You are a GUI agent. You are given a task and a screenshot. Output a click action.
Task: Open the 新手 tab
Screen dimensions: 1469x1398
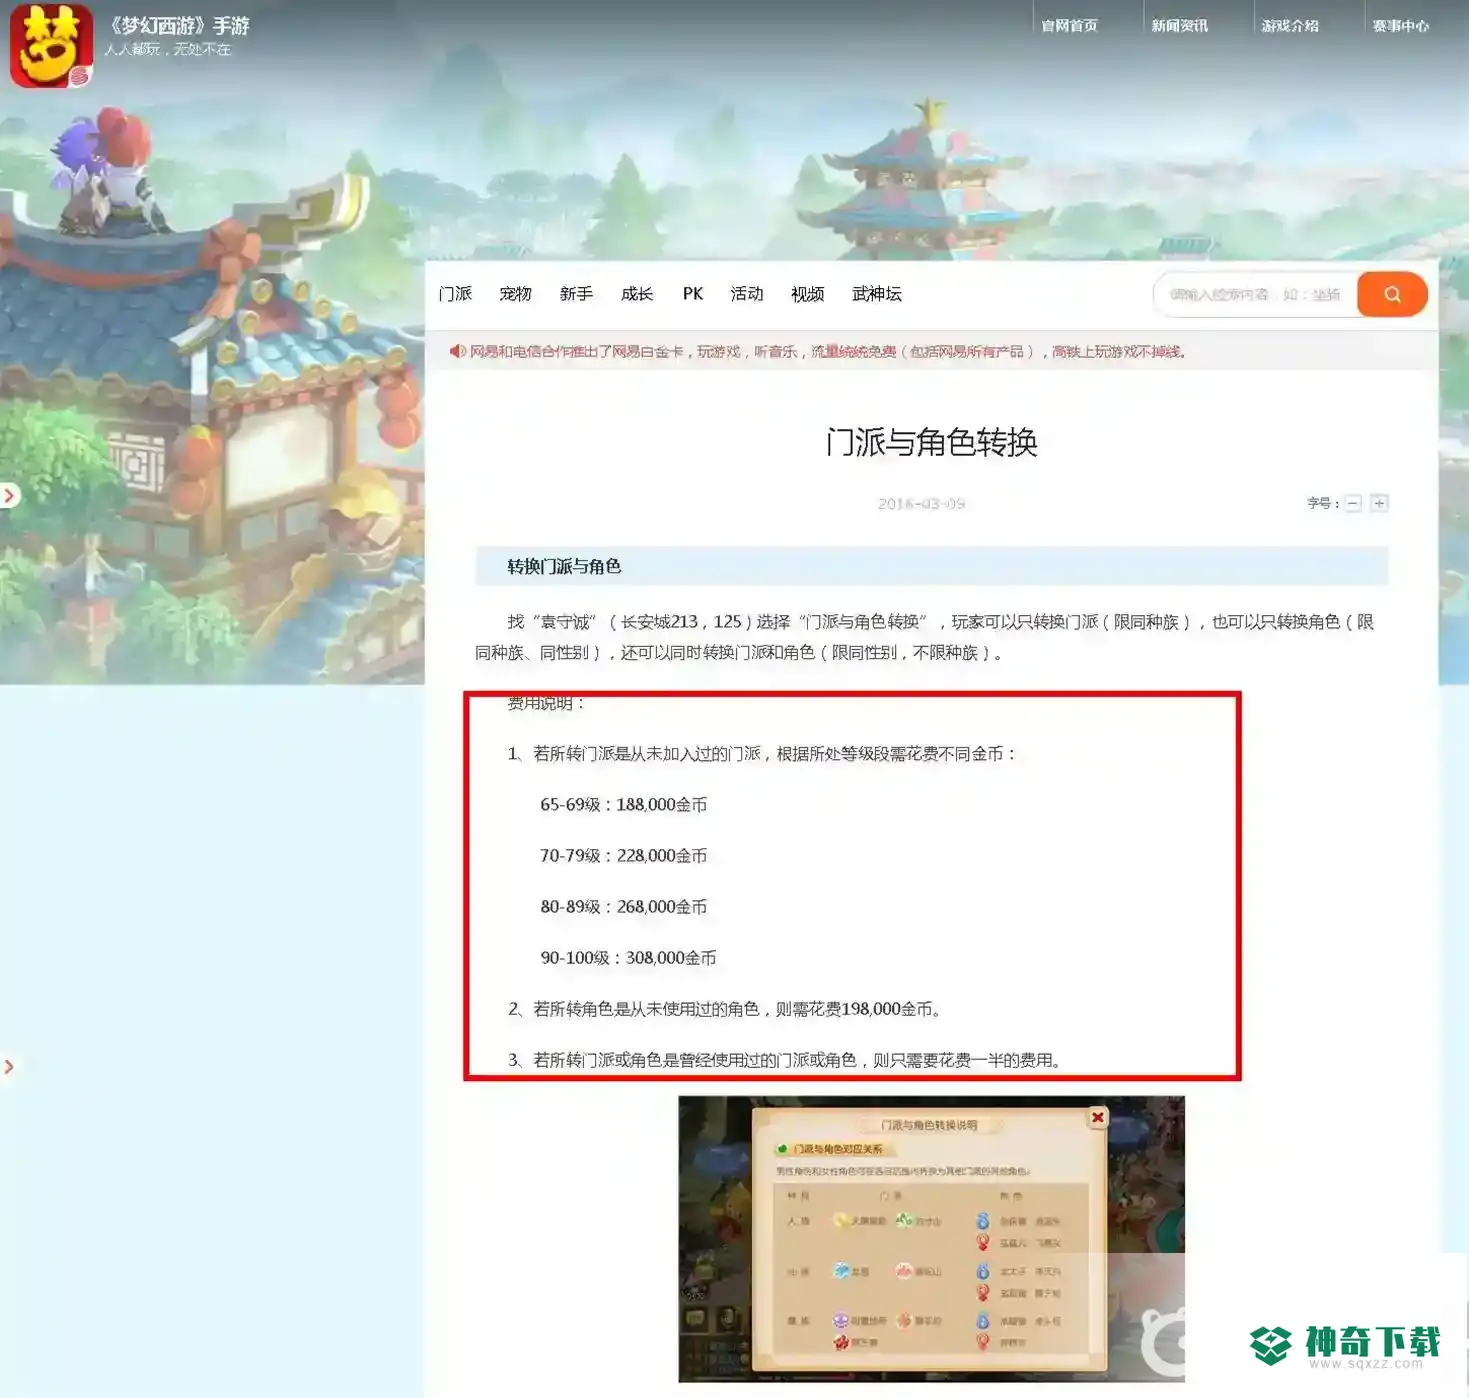(x=576, y=294)
